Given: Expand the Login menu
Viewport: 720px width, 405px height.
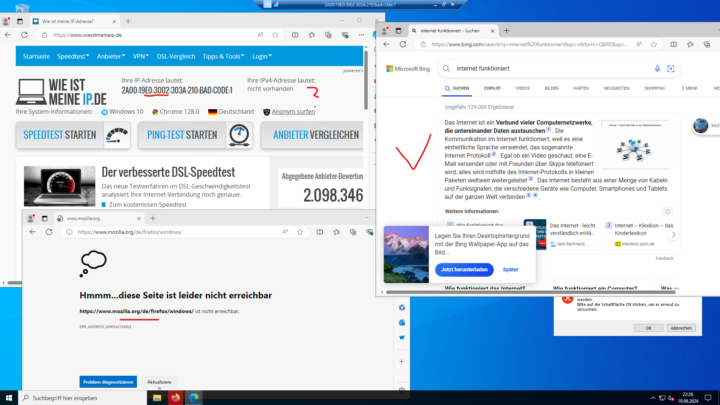Looking at the screenshot, I should pos(262,56).
